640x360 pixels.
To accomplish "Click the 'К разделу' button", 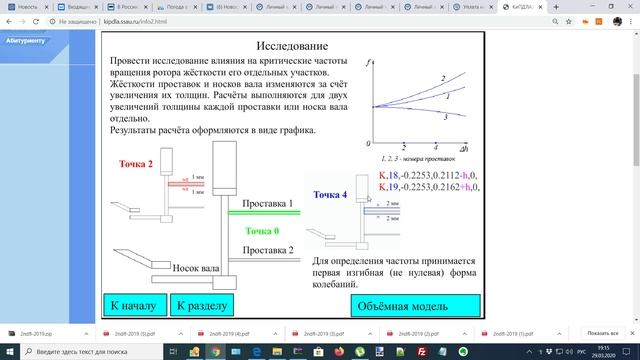I will [x=202, y=305].
